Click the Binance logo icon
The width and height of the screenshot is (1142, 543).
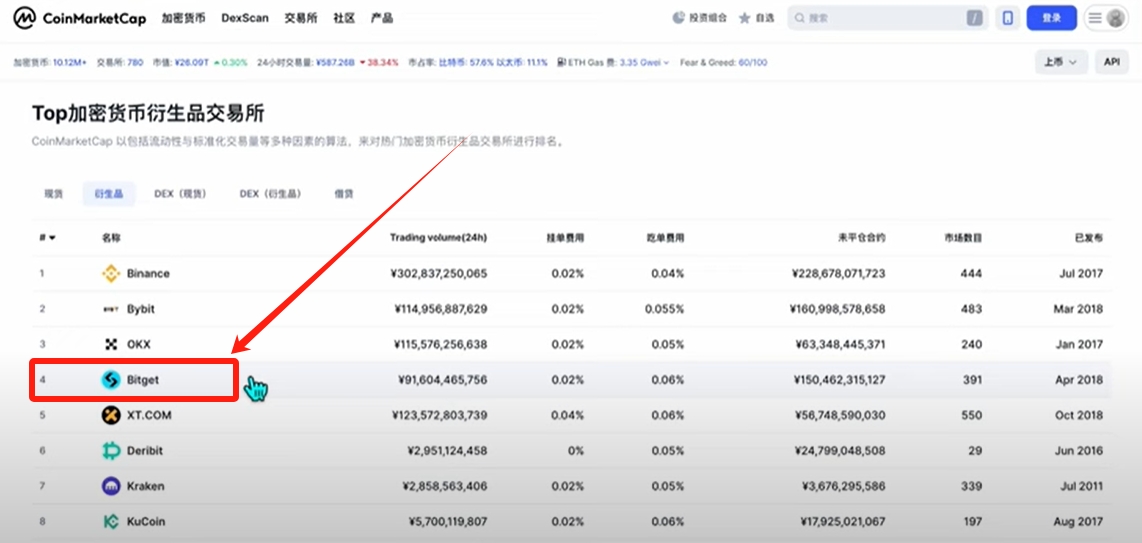tap(111, 274)
